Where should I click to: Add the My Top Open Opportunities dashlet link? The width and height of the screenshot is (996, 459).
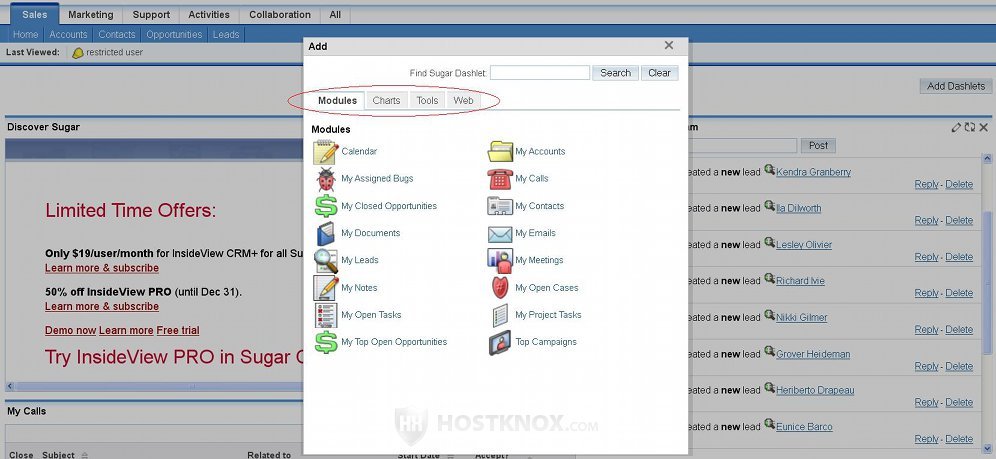(394, 342)
